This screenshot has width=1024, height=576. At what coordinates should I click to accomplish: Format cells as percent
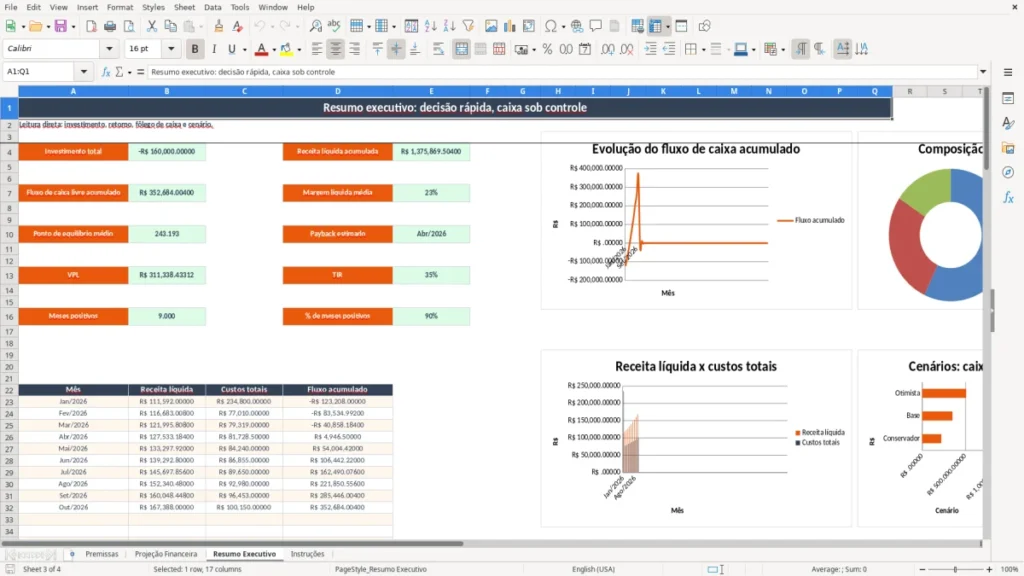[x=547, y=49]
